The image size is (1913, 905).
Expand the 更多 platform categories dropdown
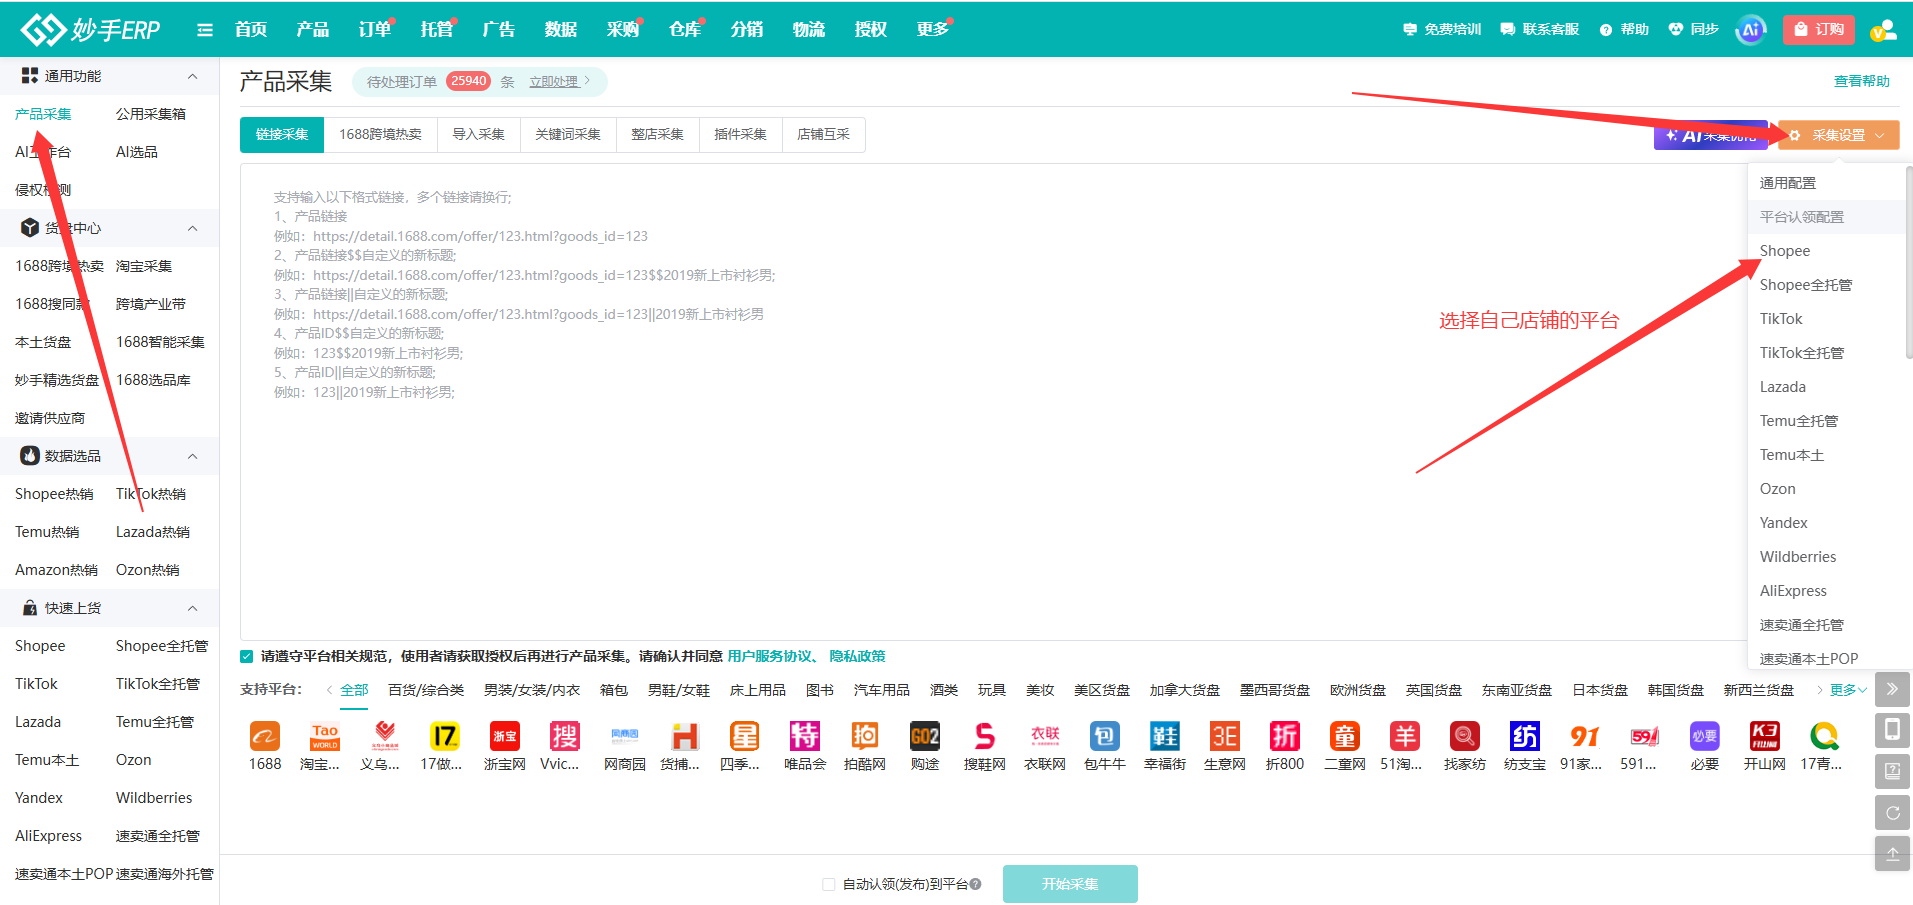point(1848,690)
